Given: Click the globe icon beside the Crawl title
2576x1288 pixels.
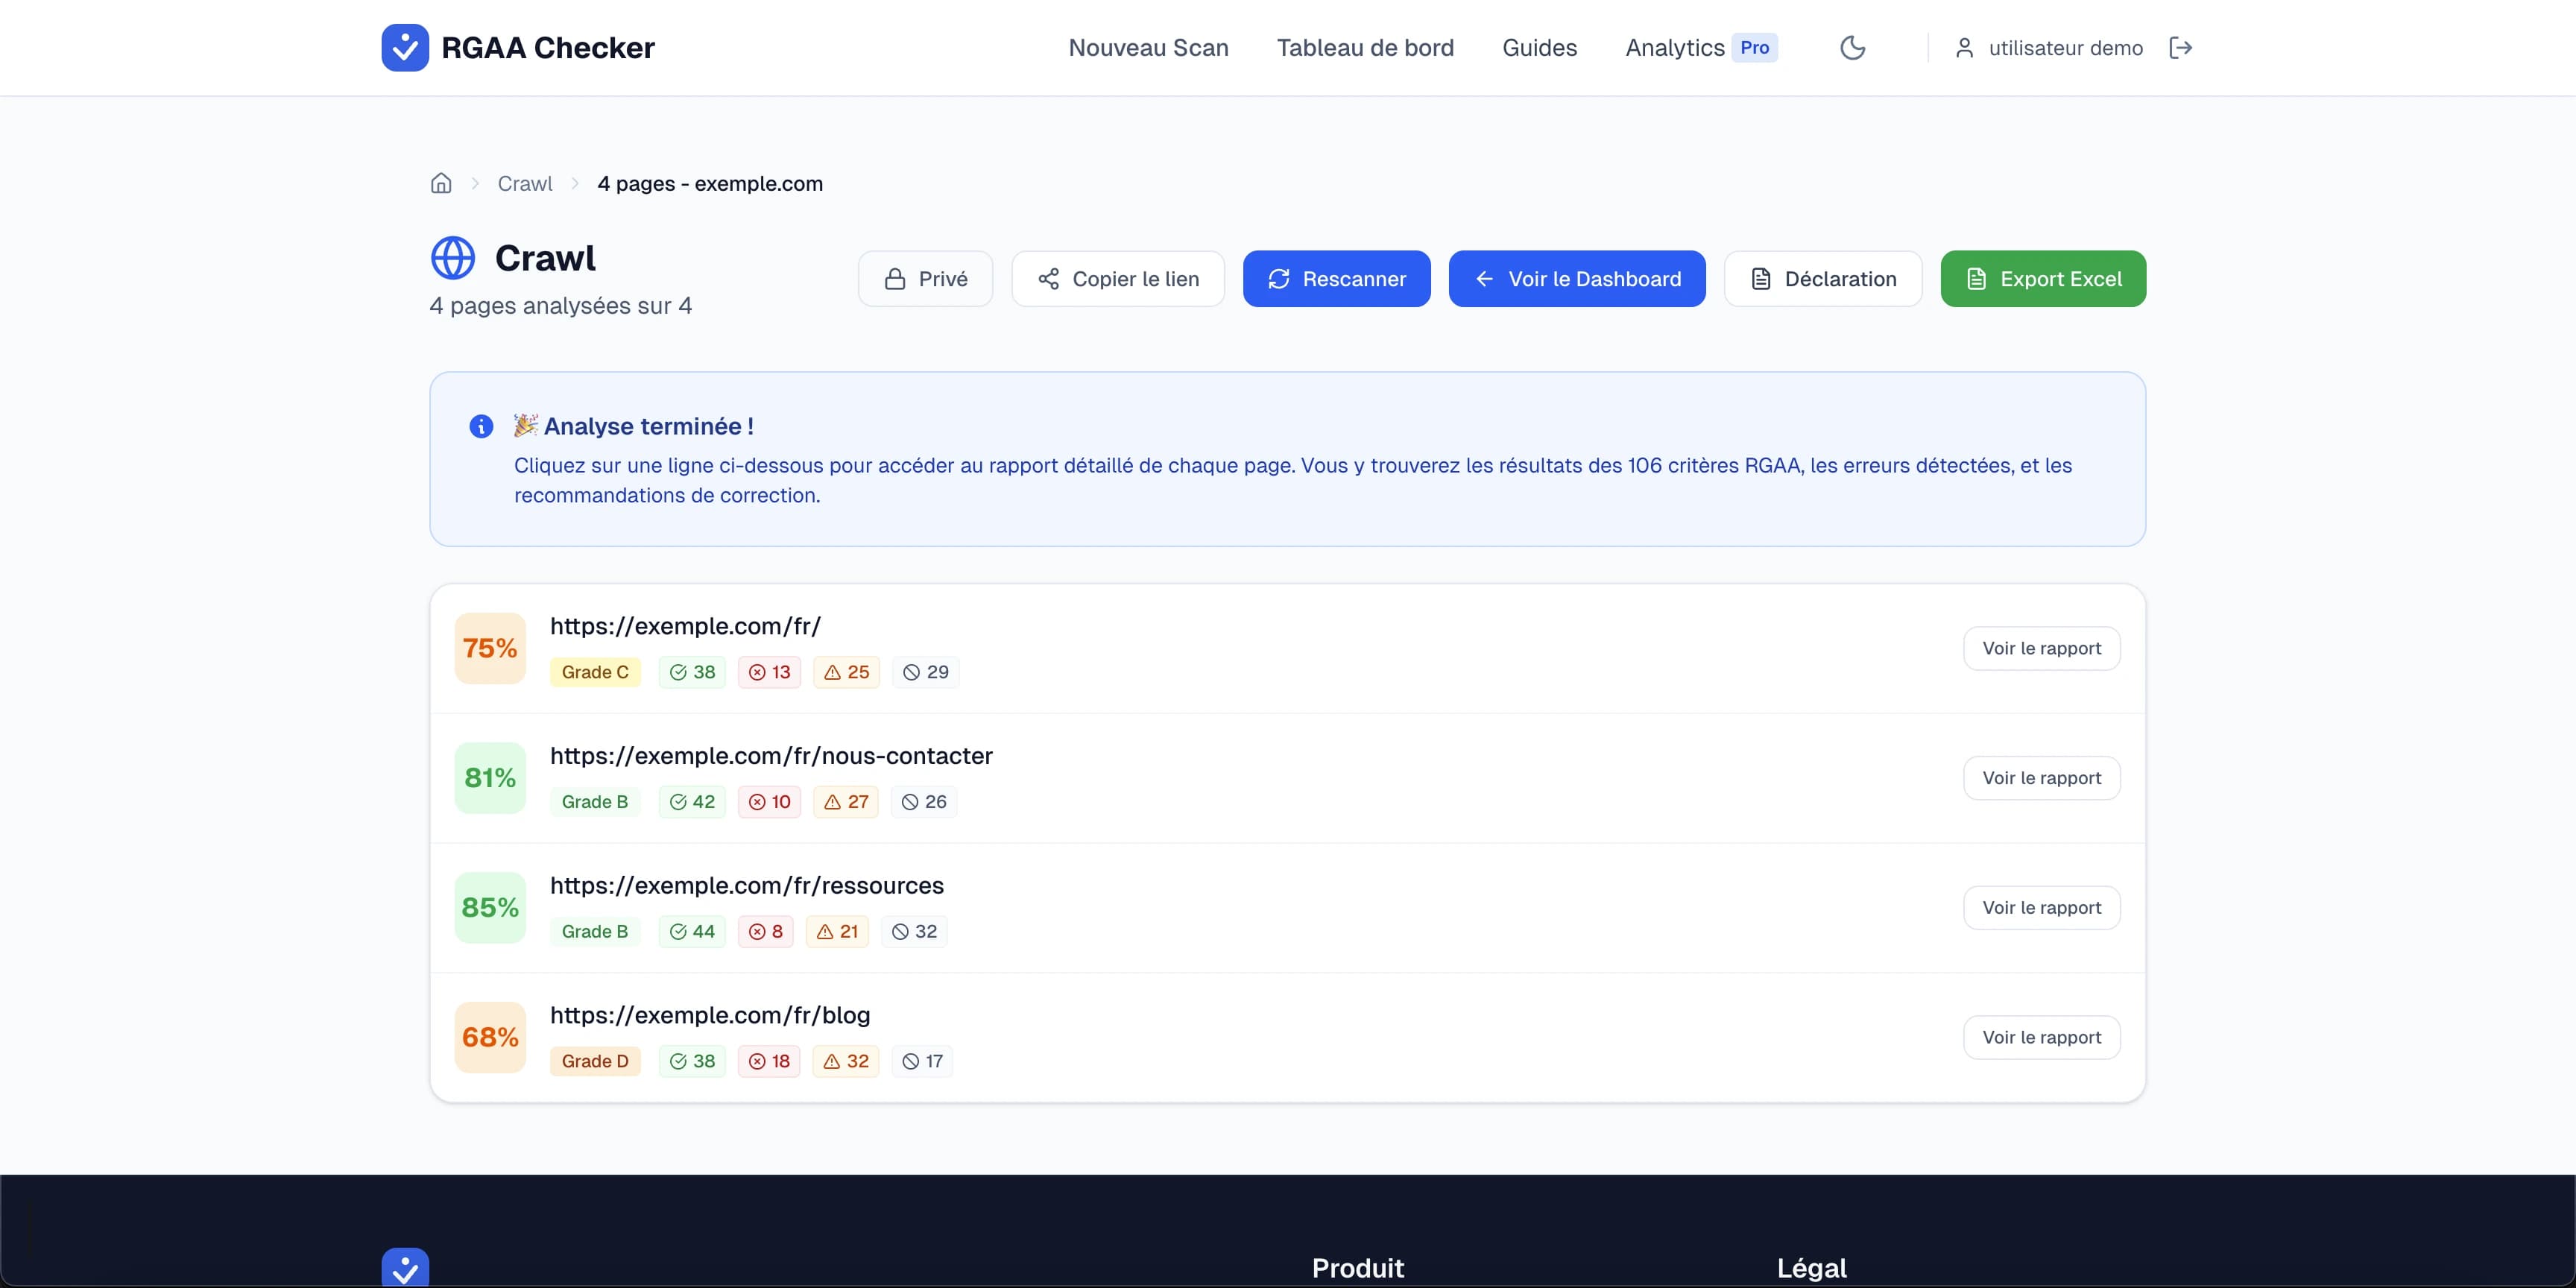Looking at the screenshot, I should click(452, 257).
